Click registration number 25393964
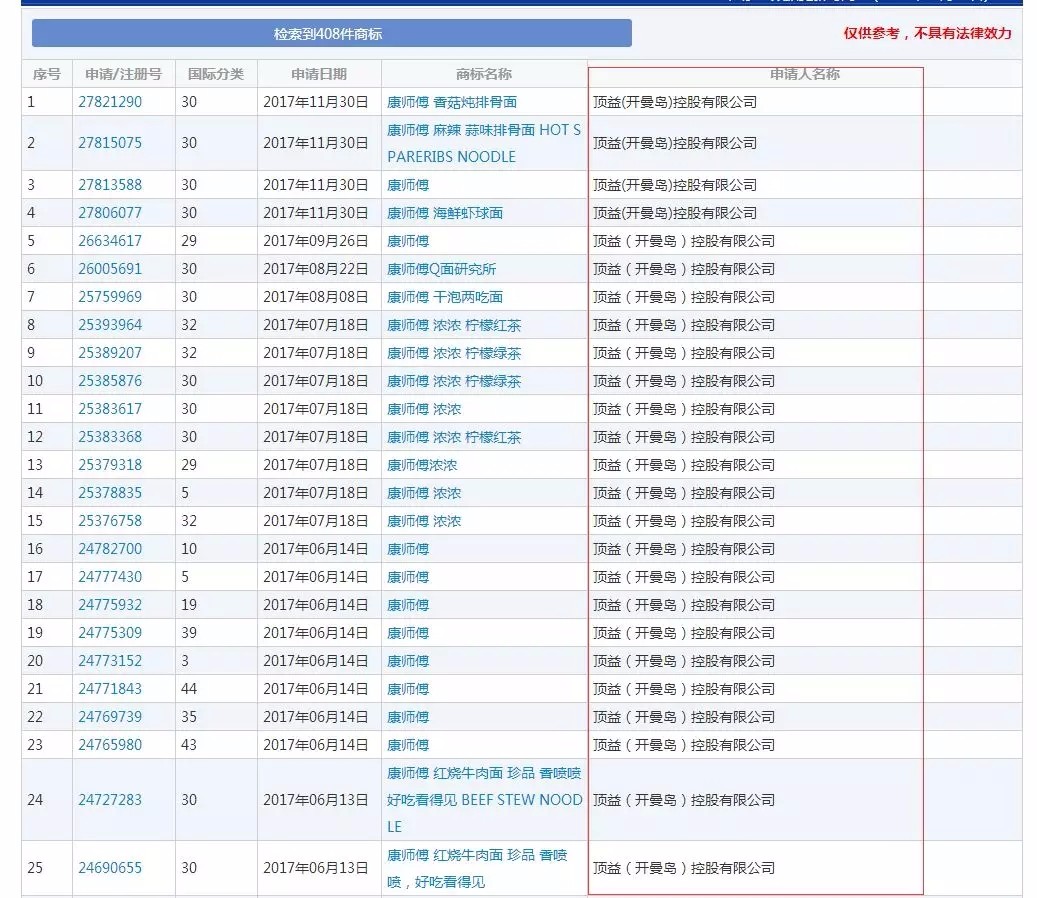Viewport: 1037px width, 898px height. pos(110,325)
